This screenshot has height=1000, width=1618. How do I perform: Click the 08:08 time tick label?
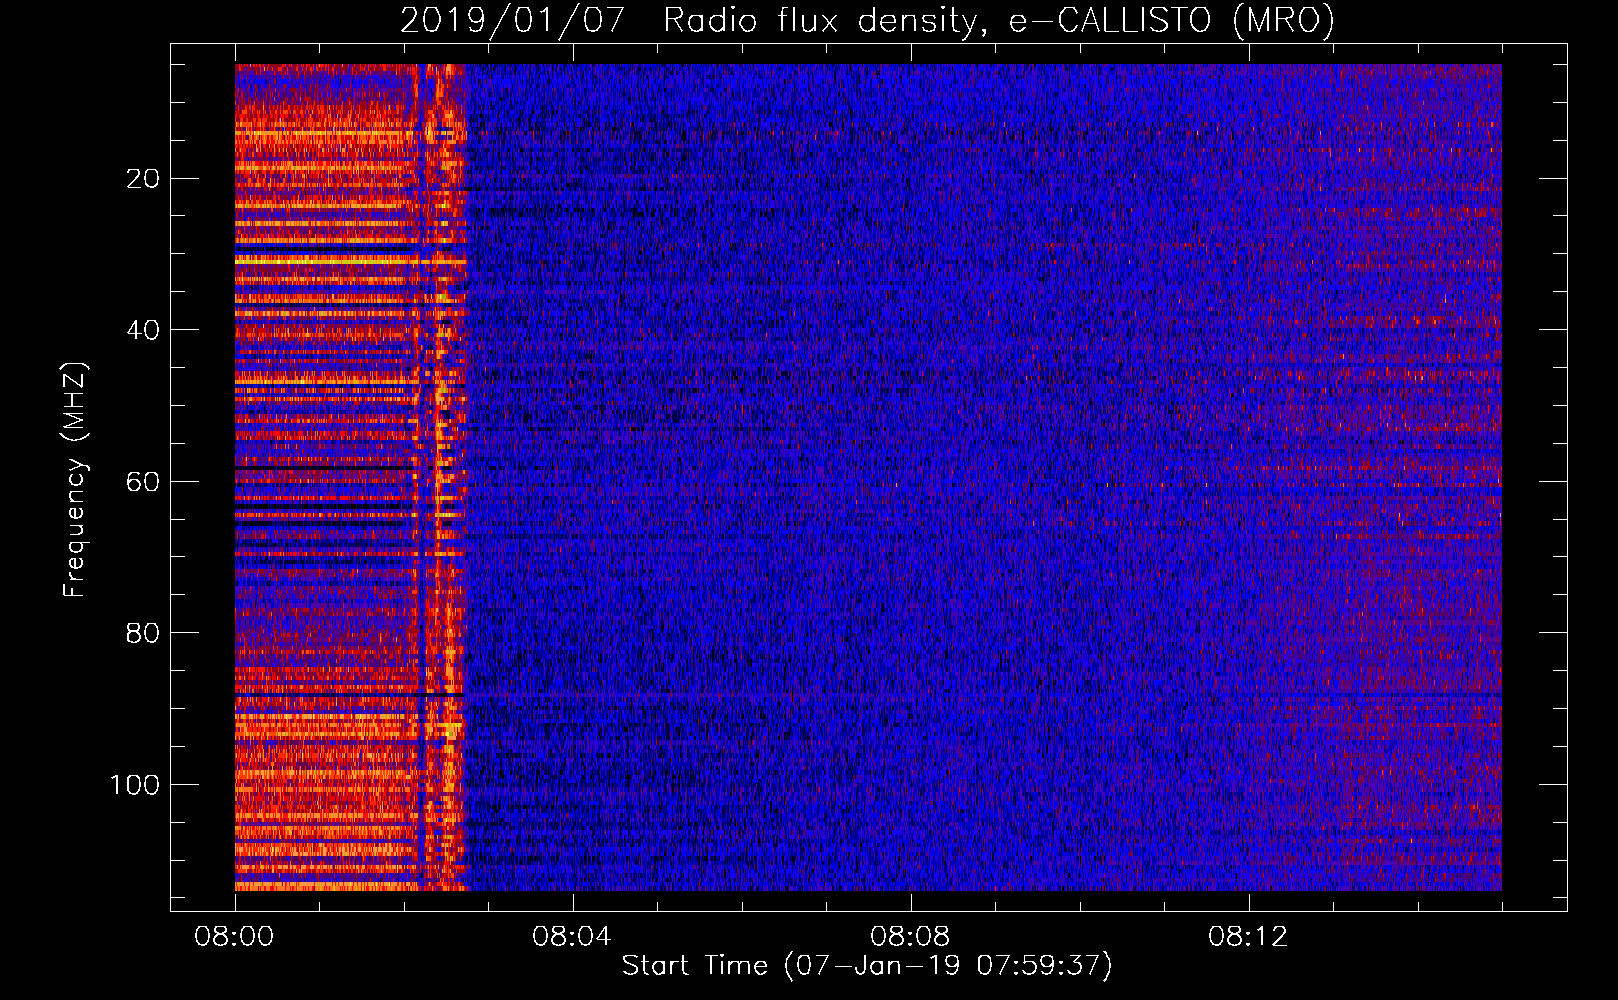coord(910,936)
